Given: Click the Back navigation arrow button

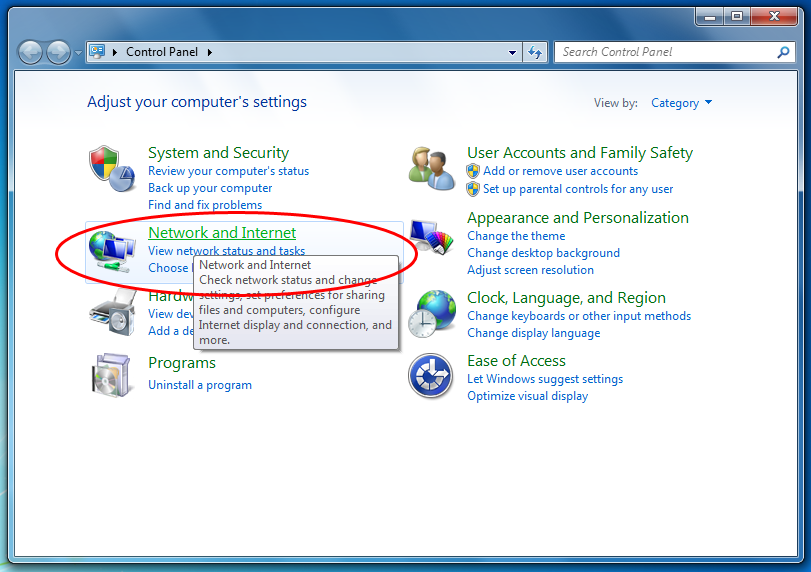Looking at the screenshot, I should pyautogui.click(x=31, y=52).
